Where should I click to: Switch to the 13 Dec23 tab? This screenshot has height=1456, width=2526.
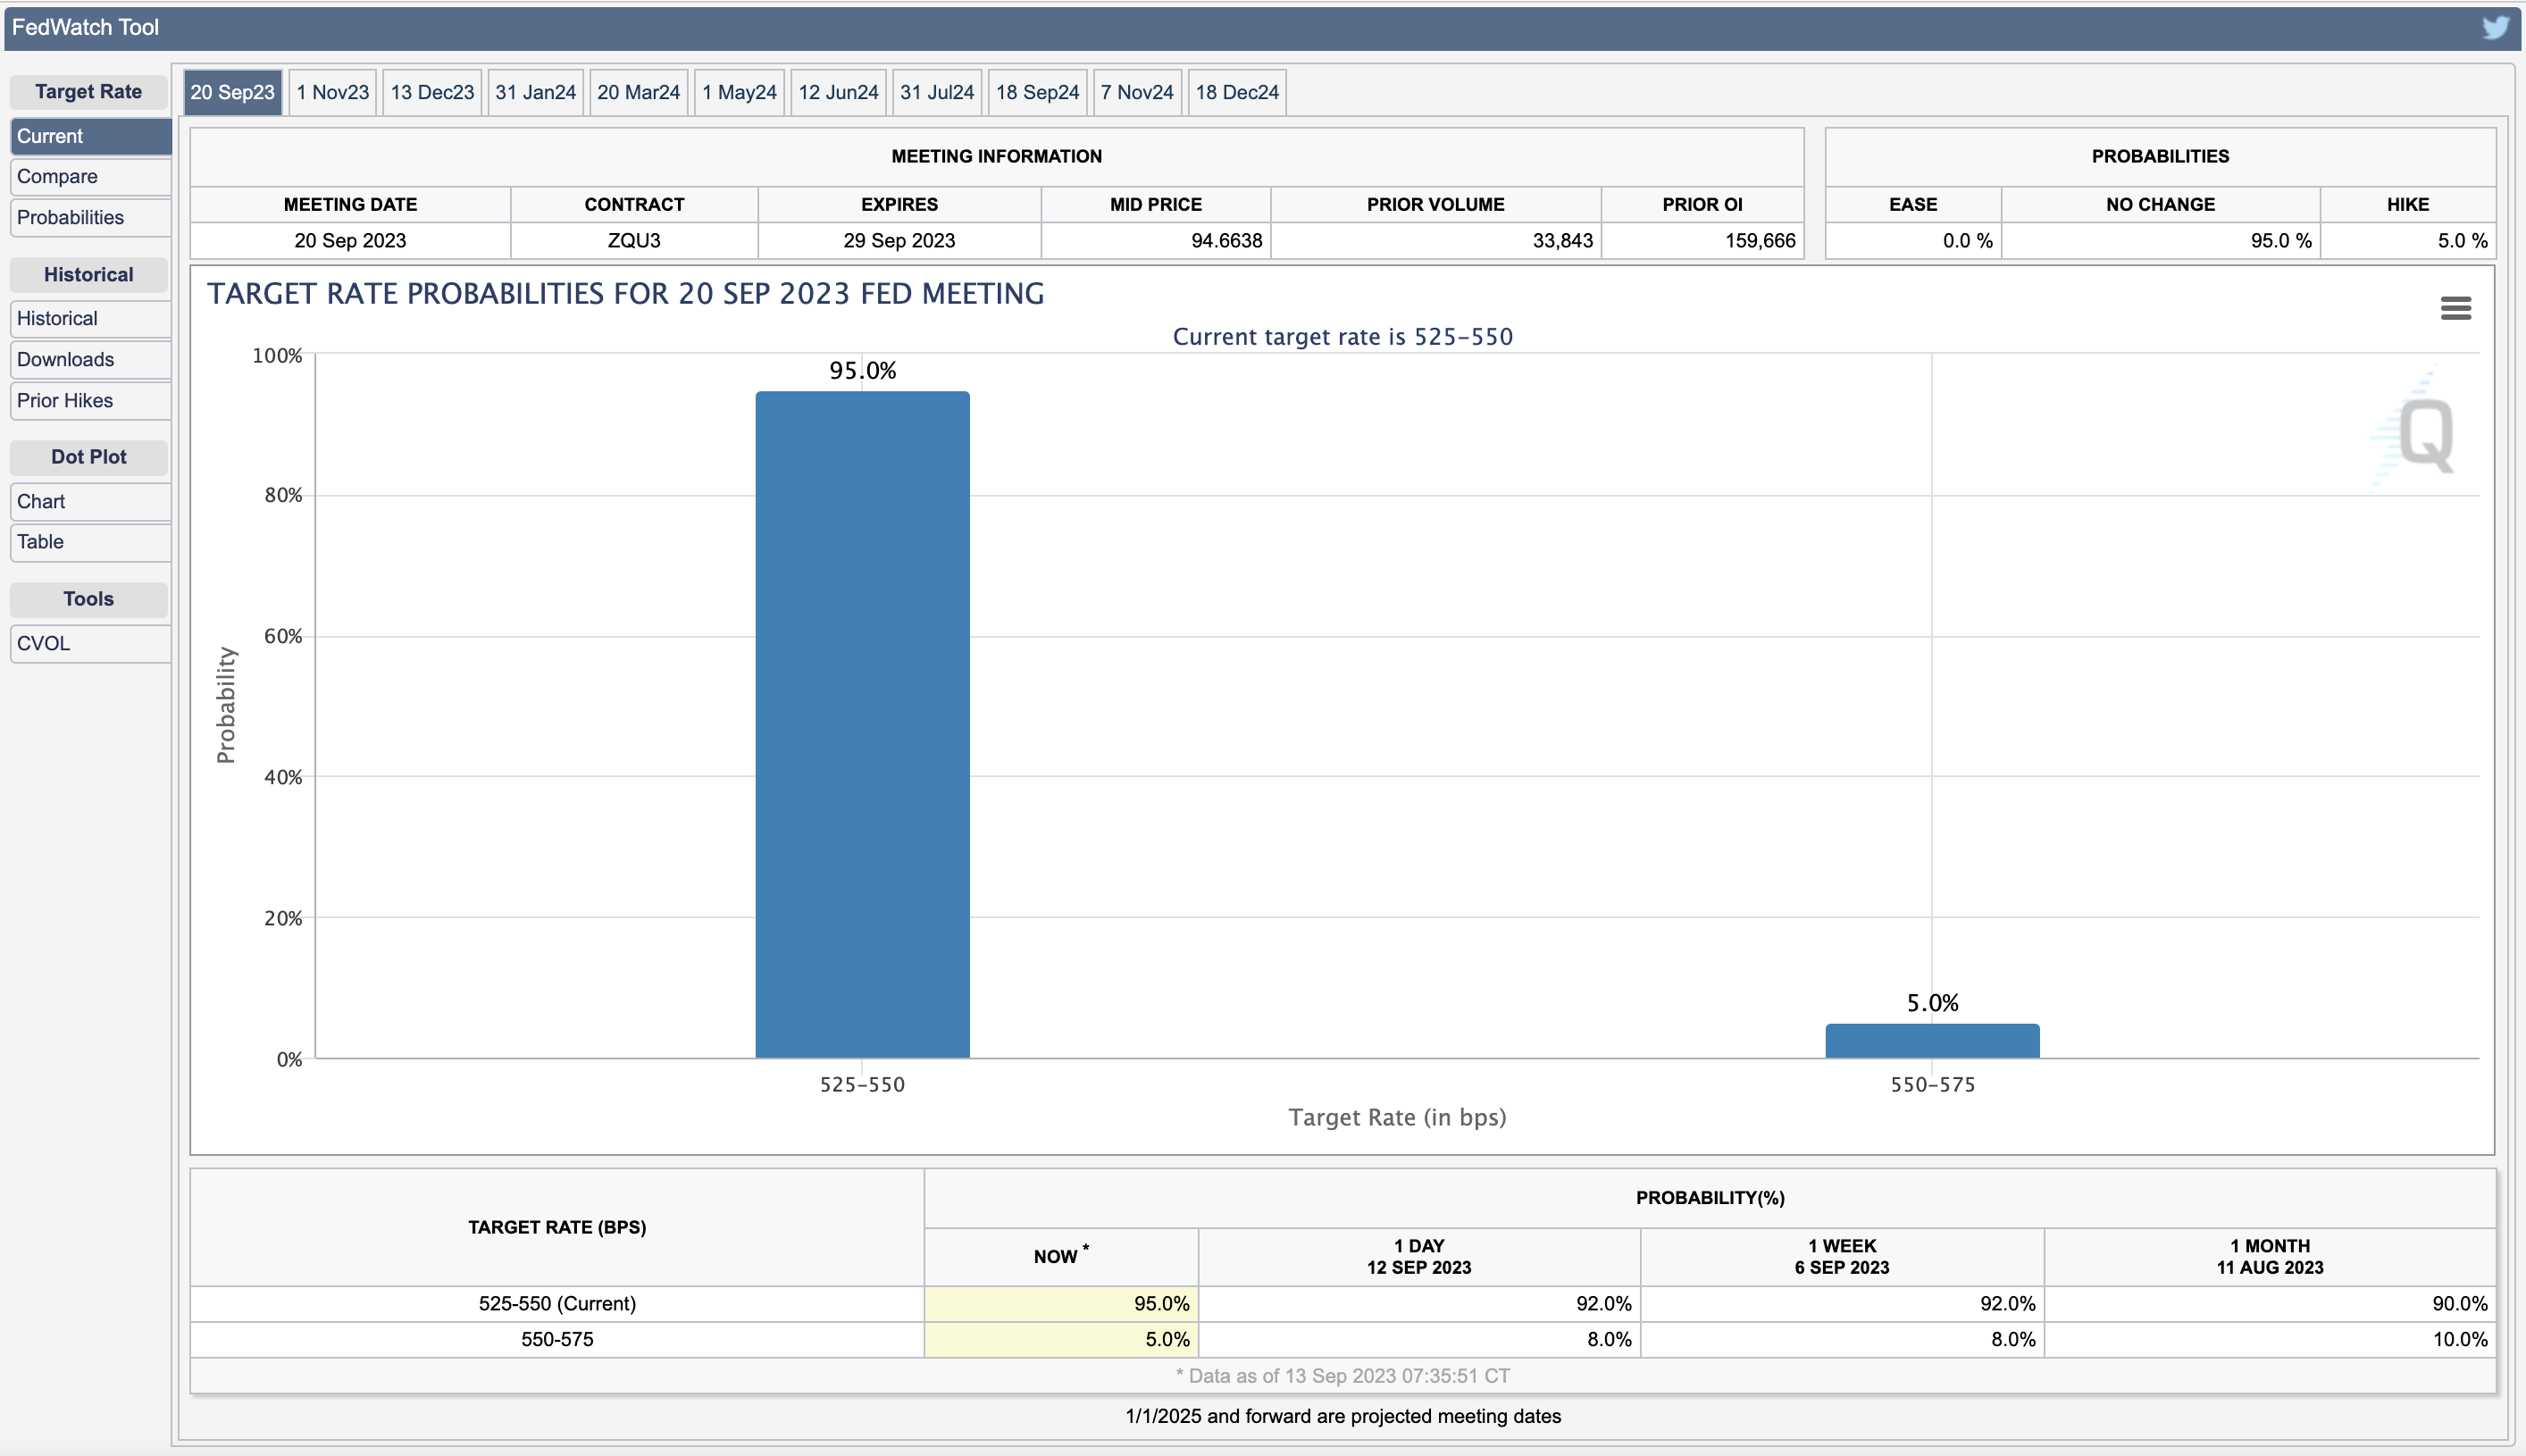pos(432,92)
